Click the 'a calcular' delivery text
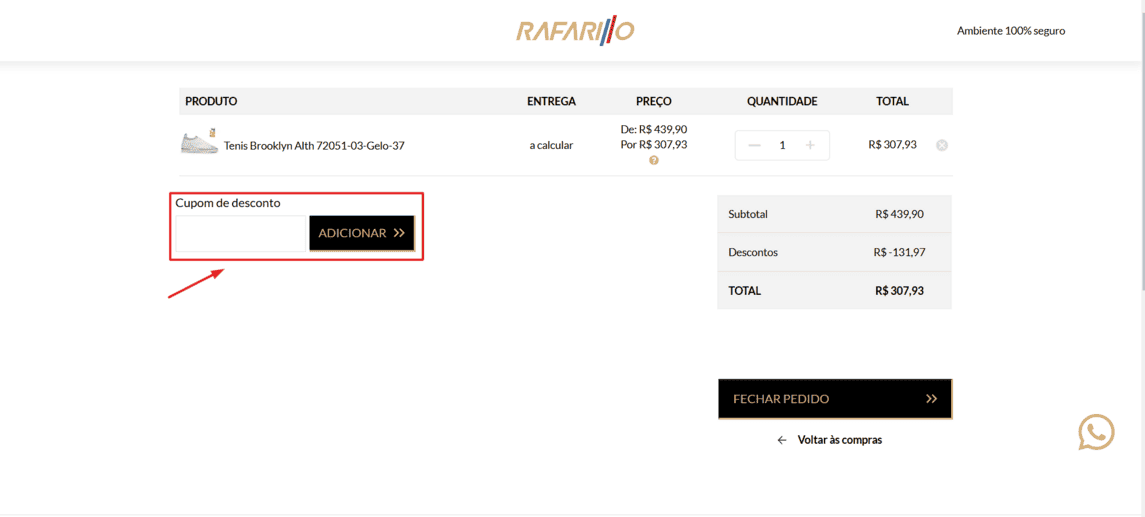This screenshot has height=517, width=1145. 551,145
